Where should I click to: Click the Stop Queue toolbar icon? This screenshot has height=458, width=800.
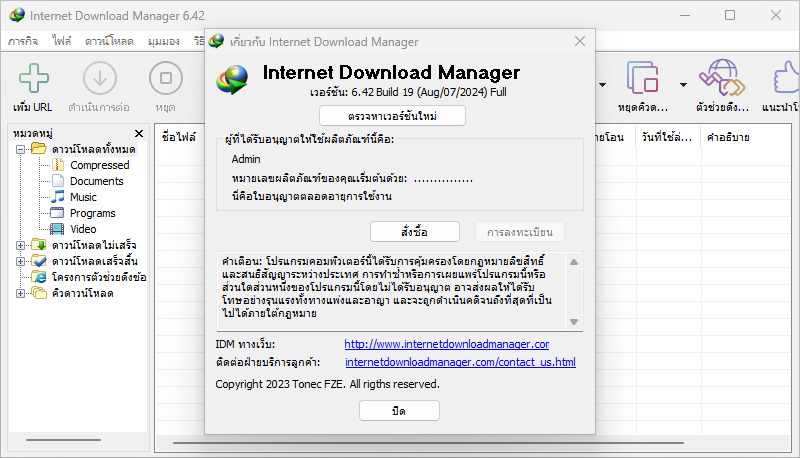[x=642, y=78]
